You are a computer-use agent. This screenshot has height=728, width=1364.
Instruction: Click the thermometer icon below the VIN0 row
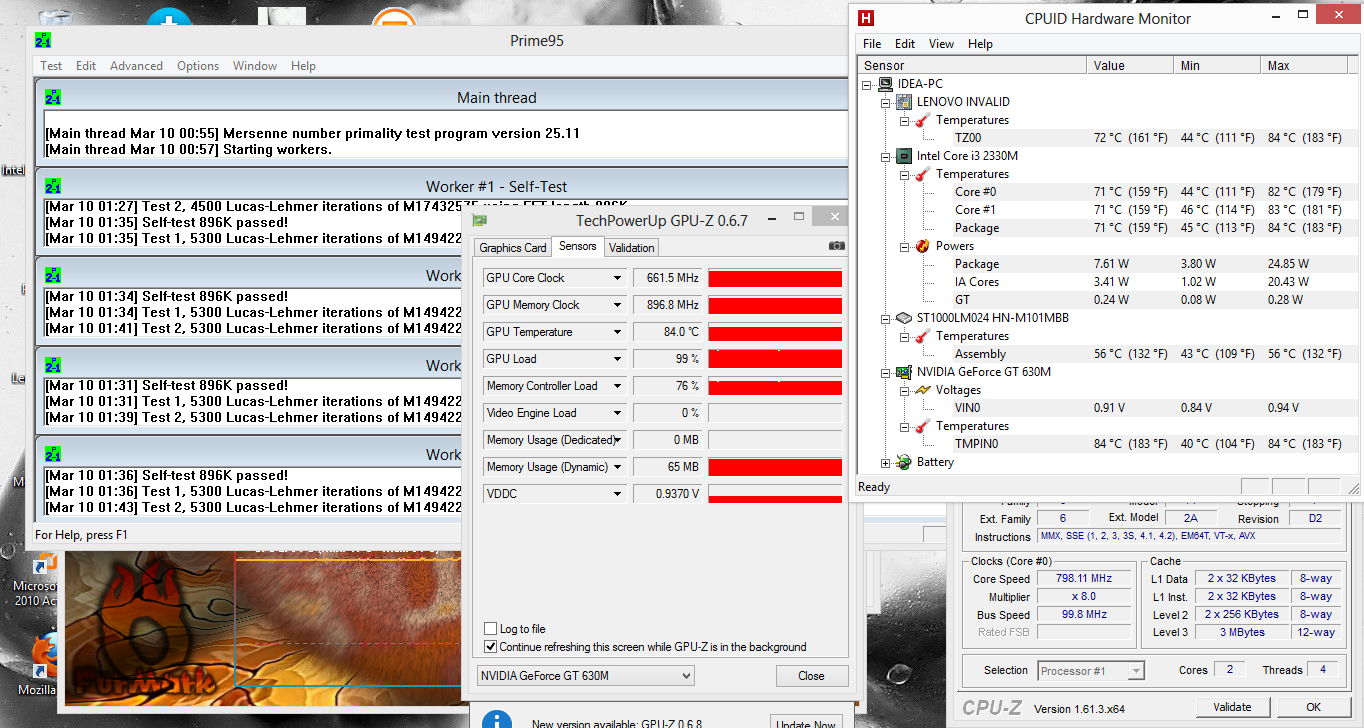coord(922,426)
